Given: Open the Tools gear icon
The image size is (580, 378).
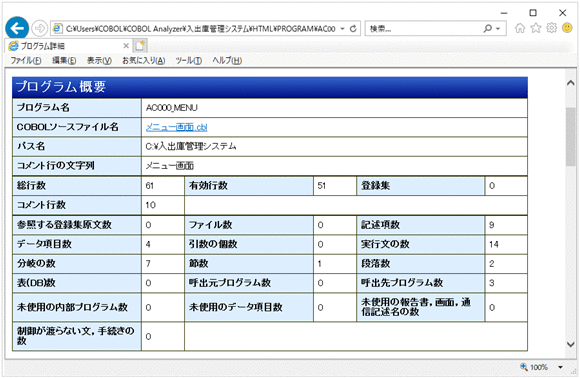Looking at the screenshot, I should coord(552,28).
